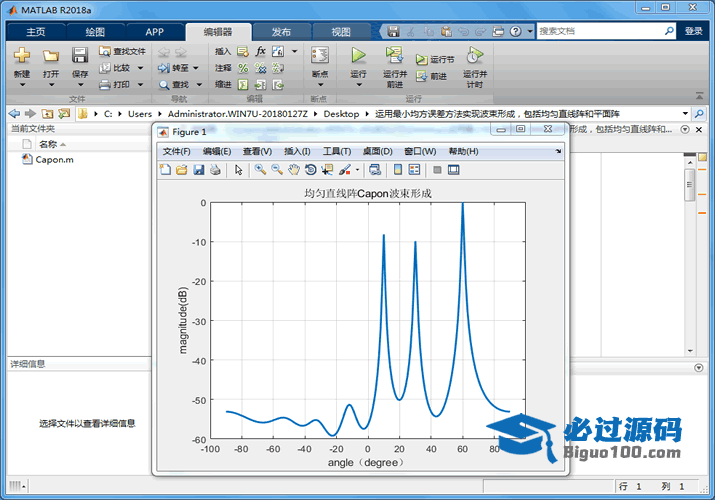Toggle the Insert Legend button
The width and height of the screenshot is (715, 500).
(x=415, y=170)
